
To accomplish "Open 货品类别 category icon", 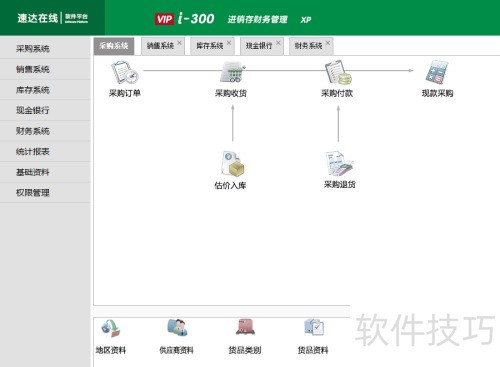I will 245,327.
